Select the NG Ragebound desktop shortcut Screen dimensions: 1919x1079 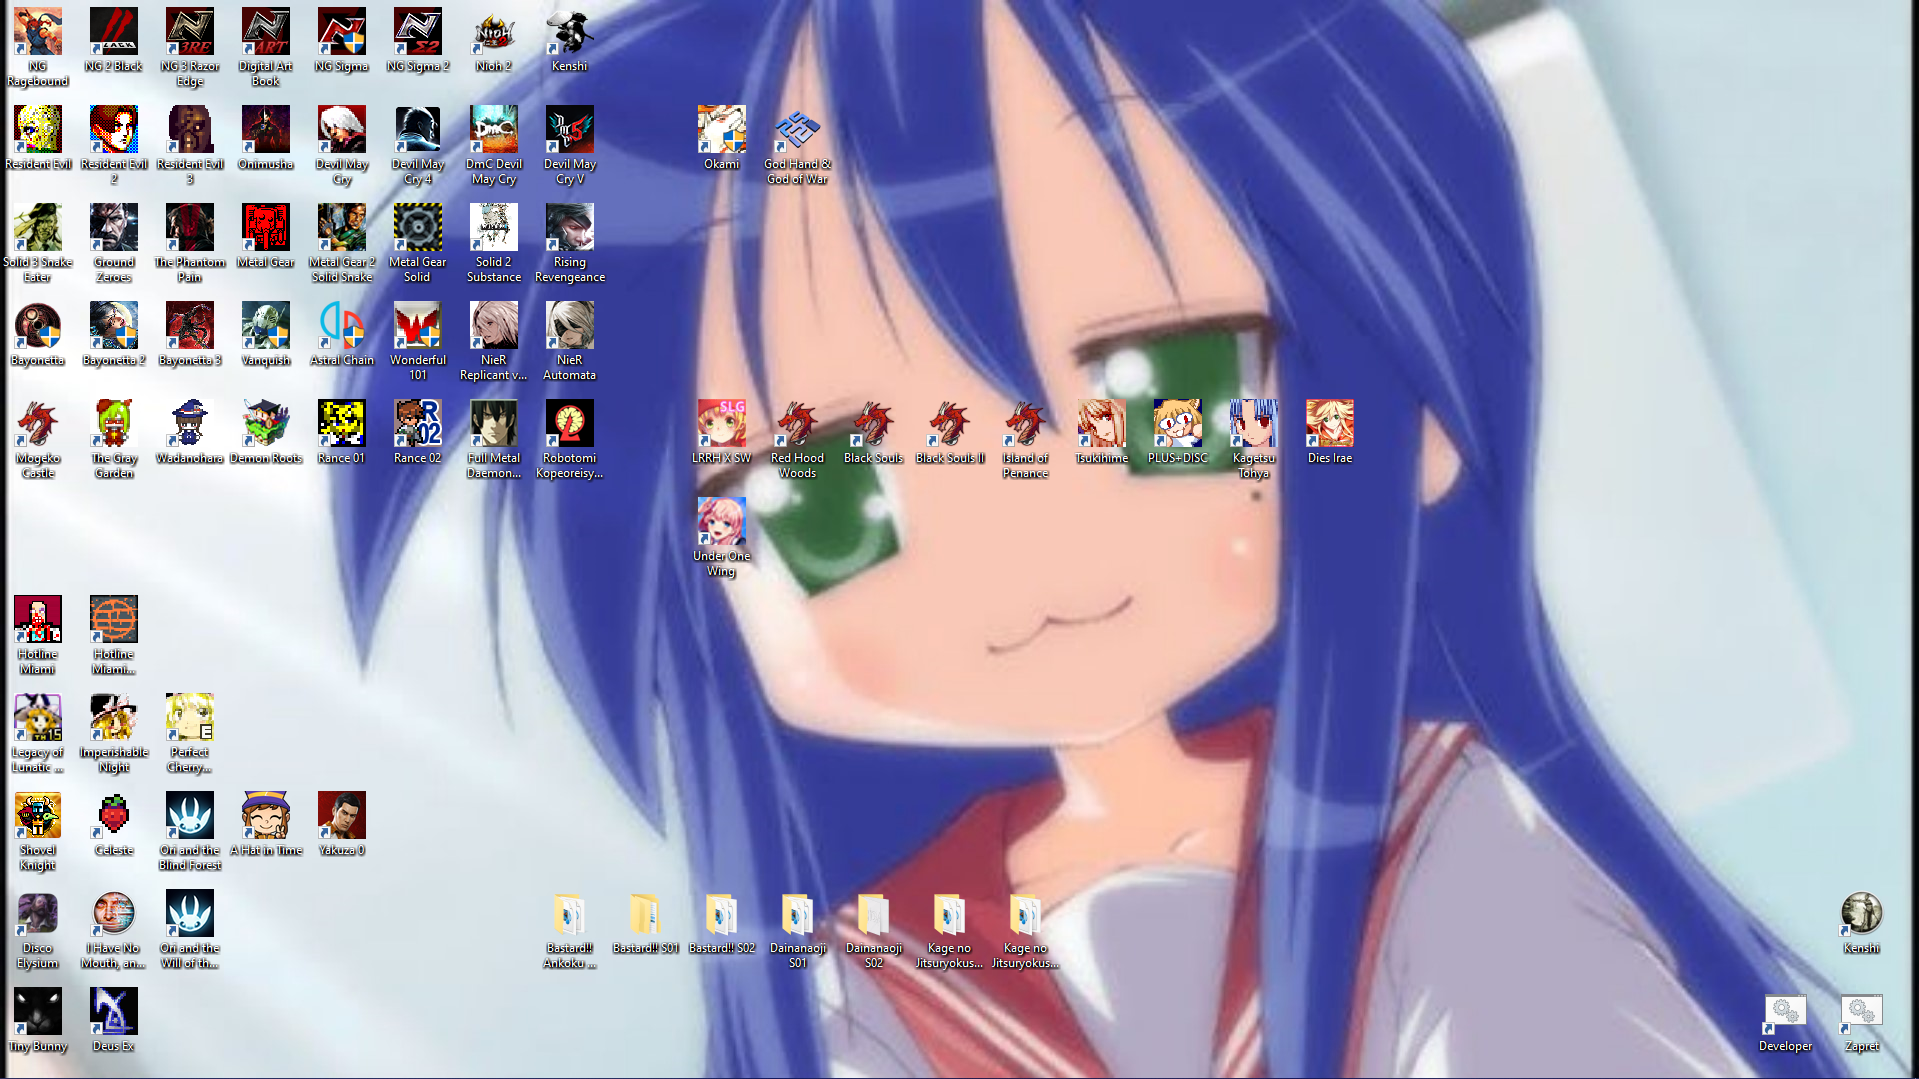pos(38,33)
